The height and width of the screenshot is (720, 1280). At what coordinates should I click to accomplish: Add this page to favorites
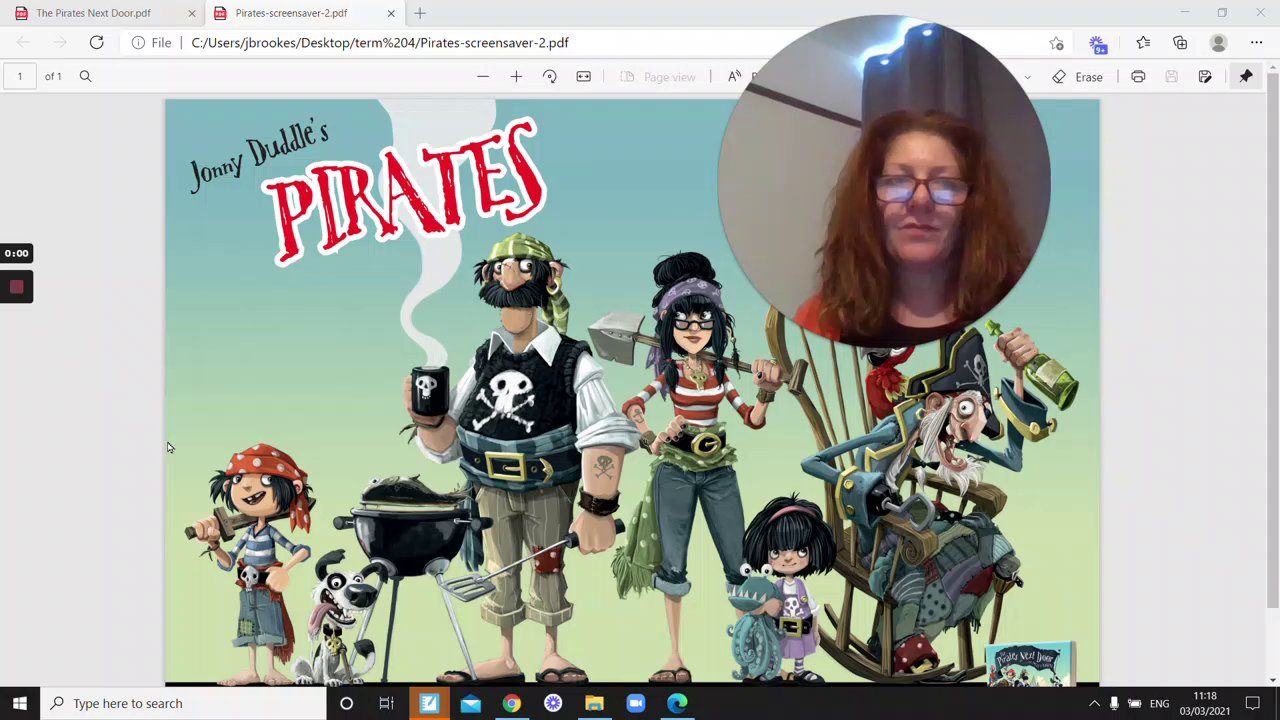(x=1056, y=42)
